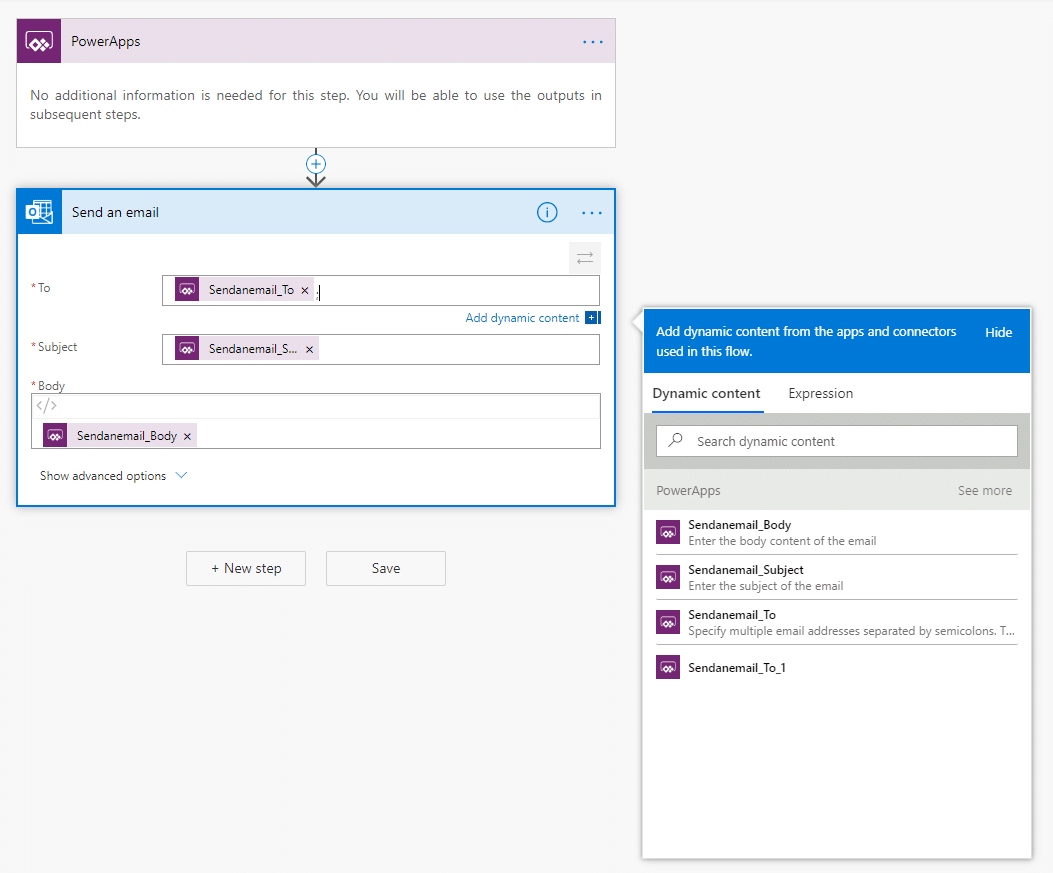This screenshot has height=873, width=1053.
Task: Click the Add dynamic content link
Action: click(x=522, y=318)
